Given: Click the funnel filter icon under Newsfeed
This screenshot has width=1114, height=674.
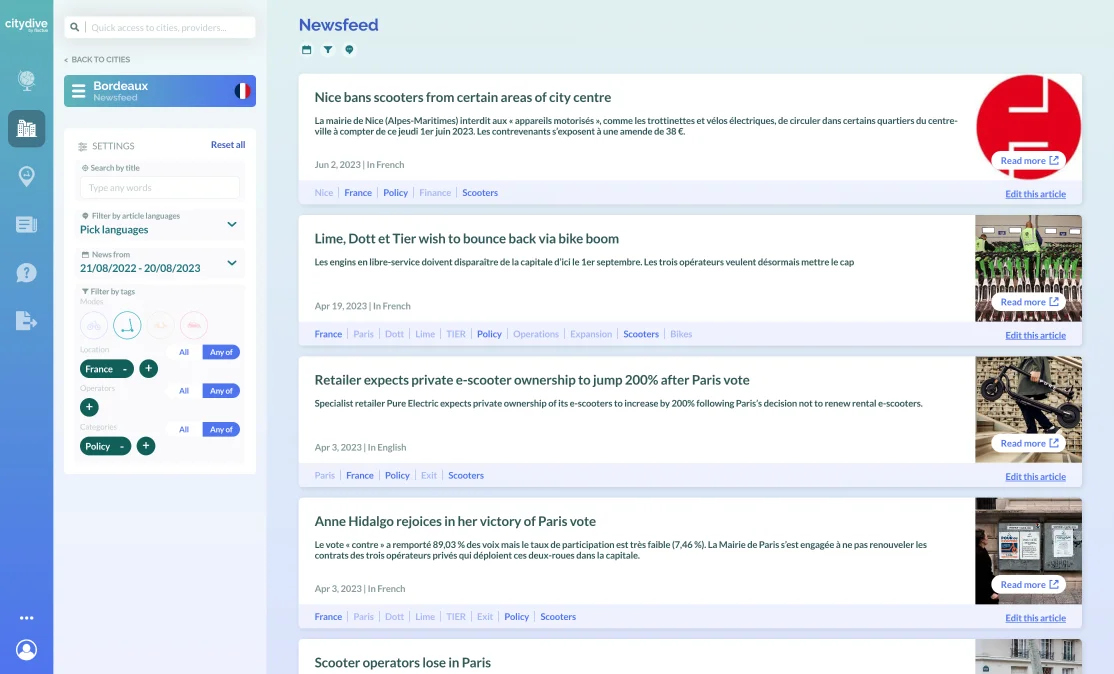Looking at the screenshot, I should click(x=328, y=50).
